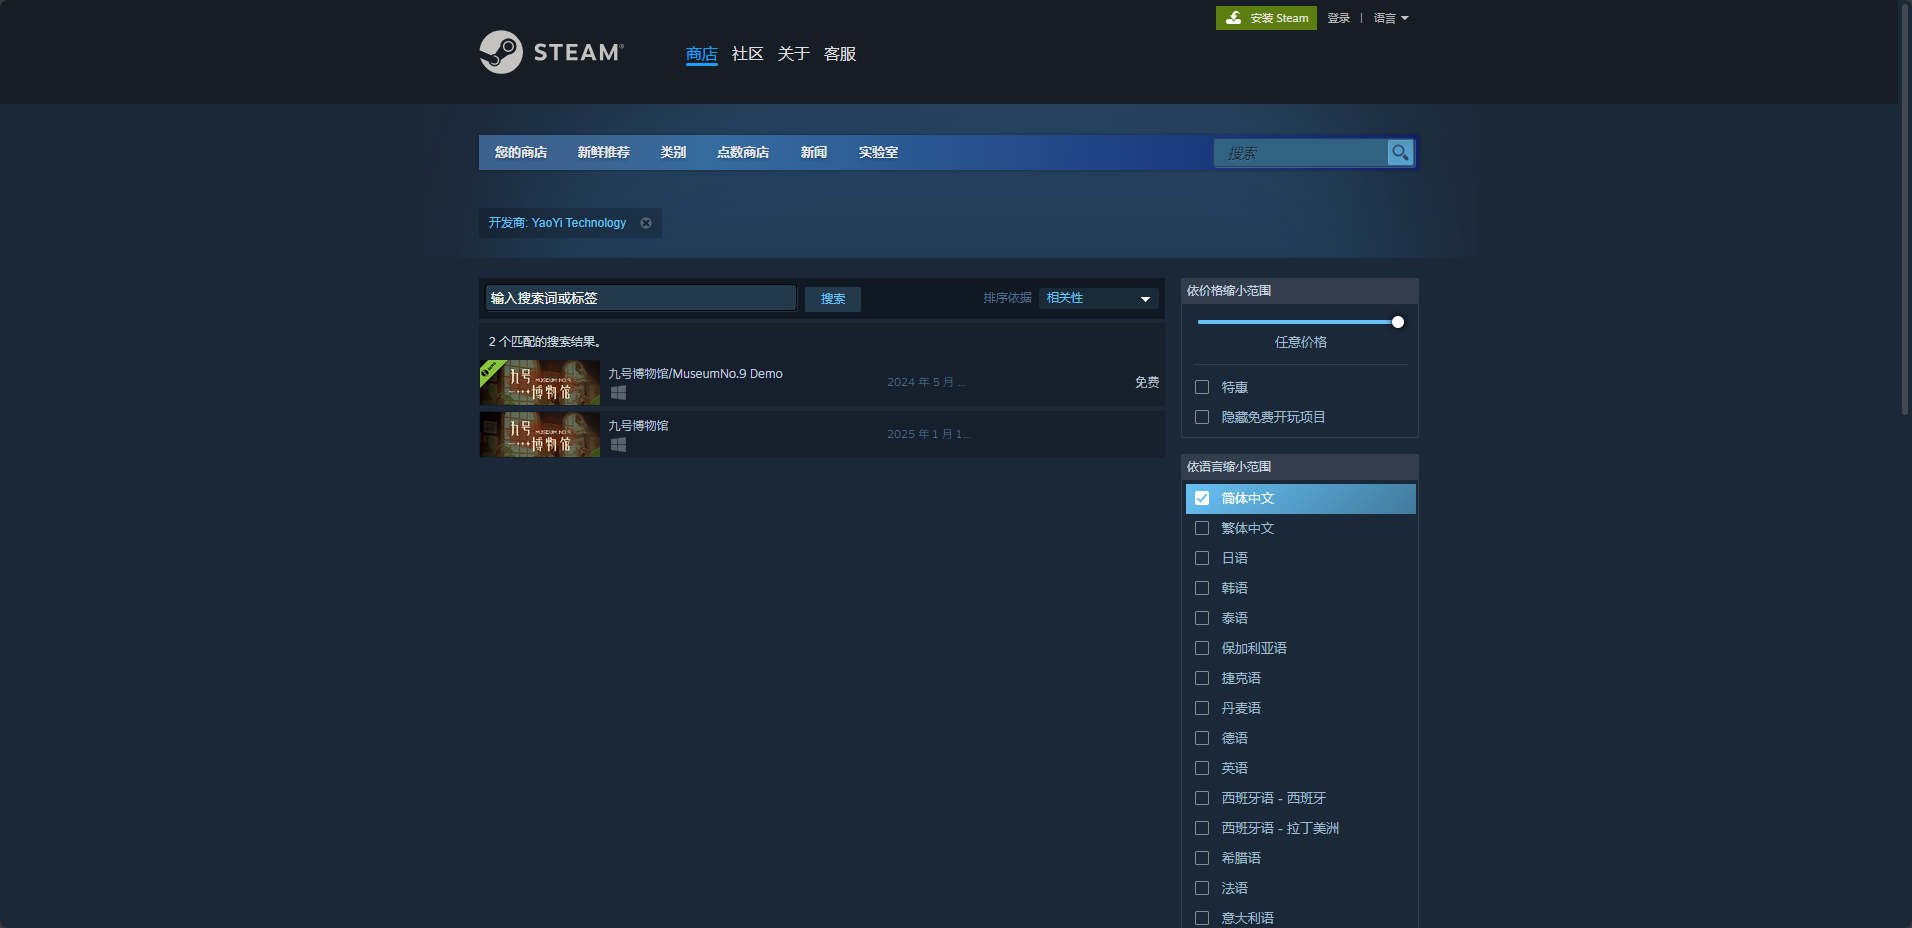Open 实验室 labs tab
This screenshot has height=928, width=1912.
(x=878, y=152)
